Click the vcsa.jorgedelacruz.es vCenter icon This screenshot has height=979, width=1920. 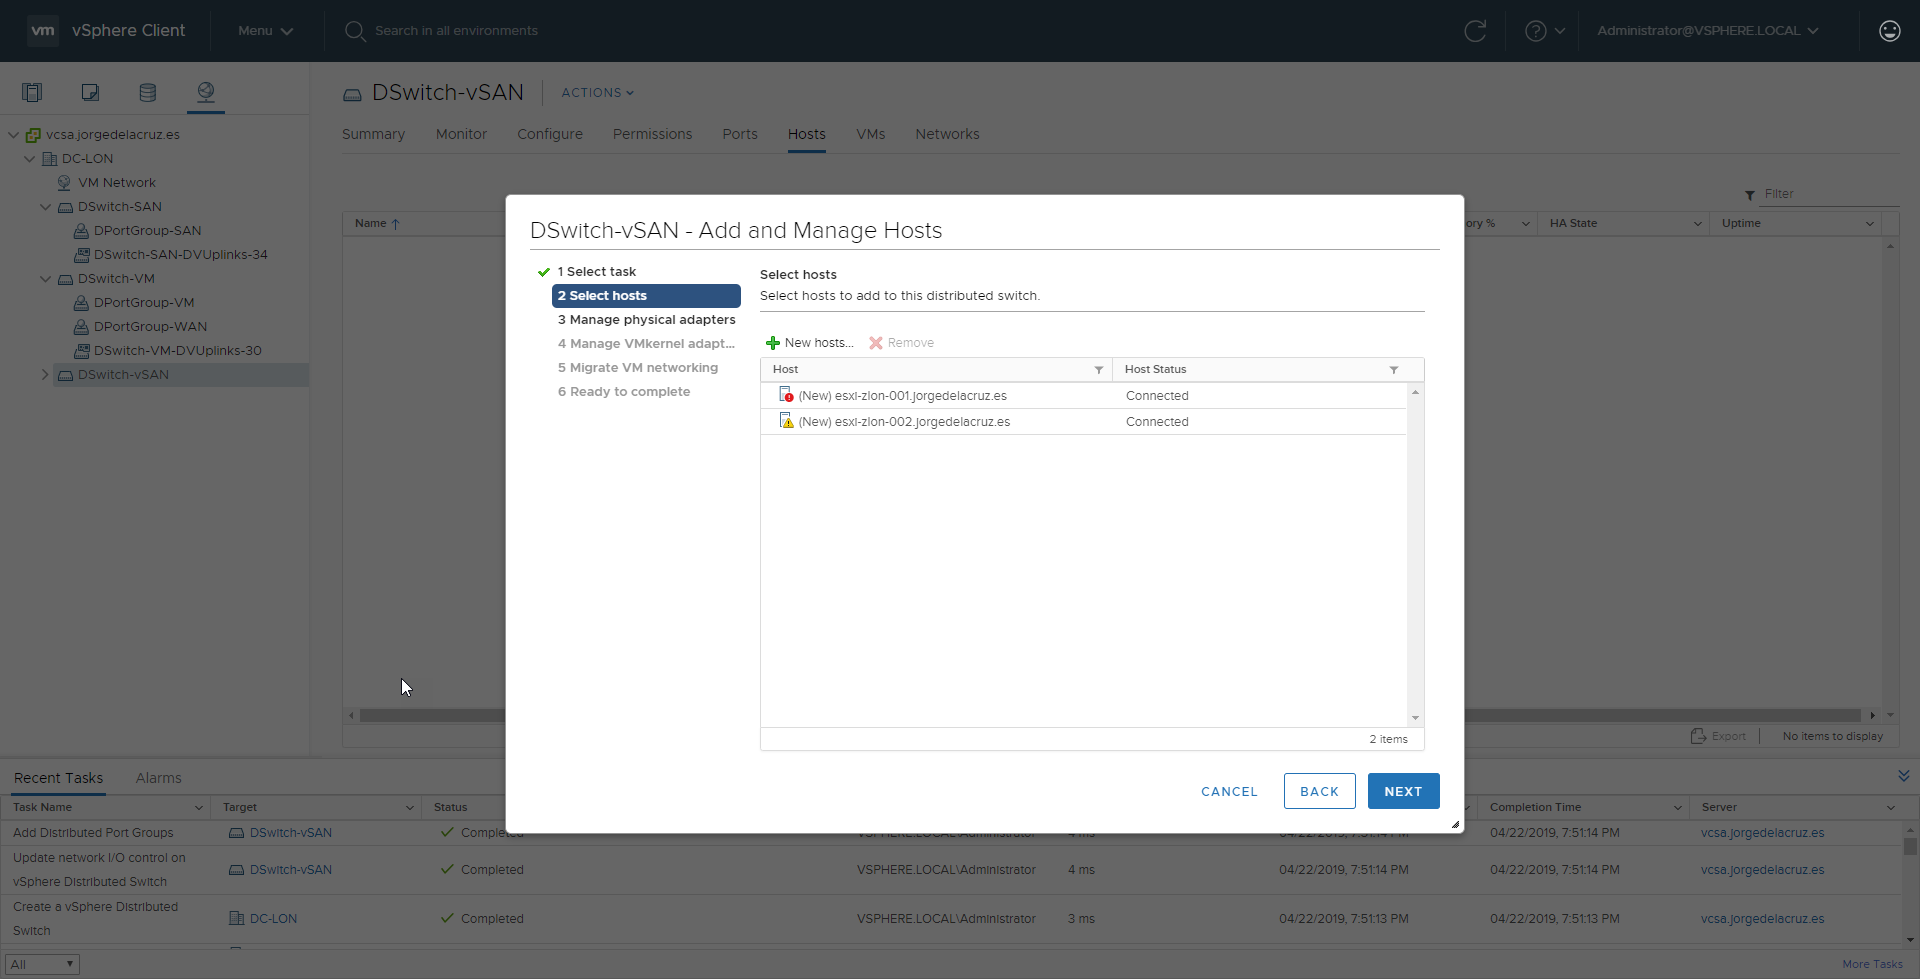(x=33, y=135)
